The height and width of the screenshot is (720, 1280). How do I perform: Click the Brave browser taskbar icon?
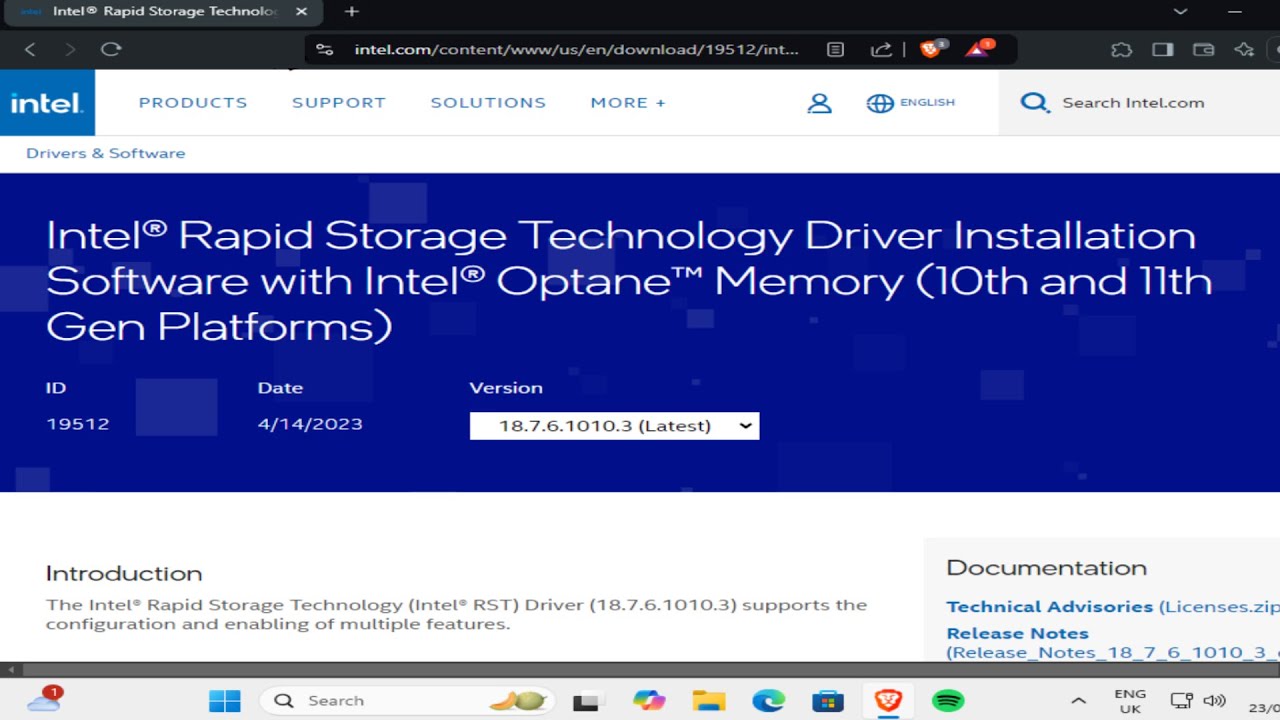point(888,700)
